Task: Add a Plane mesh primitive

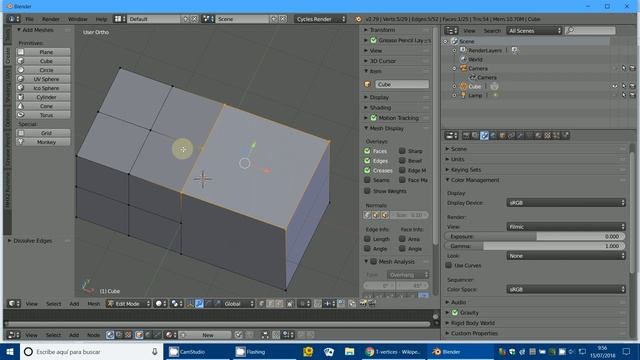Action: tap(43, 52)
